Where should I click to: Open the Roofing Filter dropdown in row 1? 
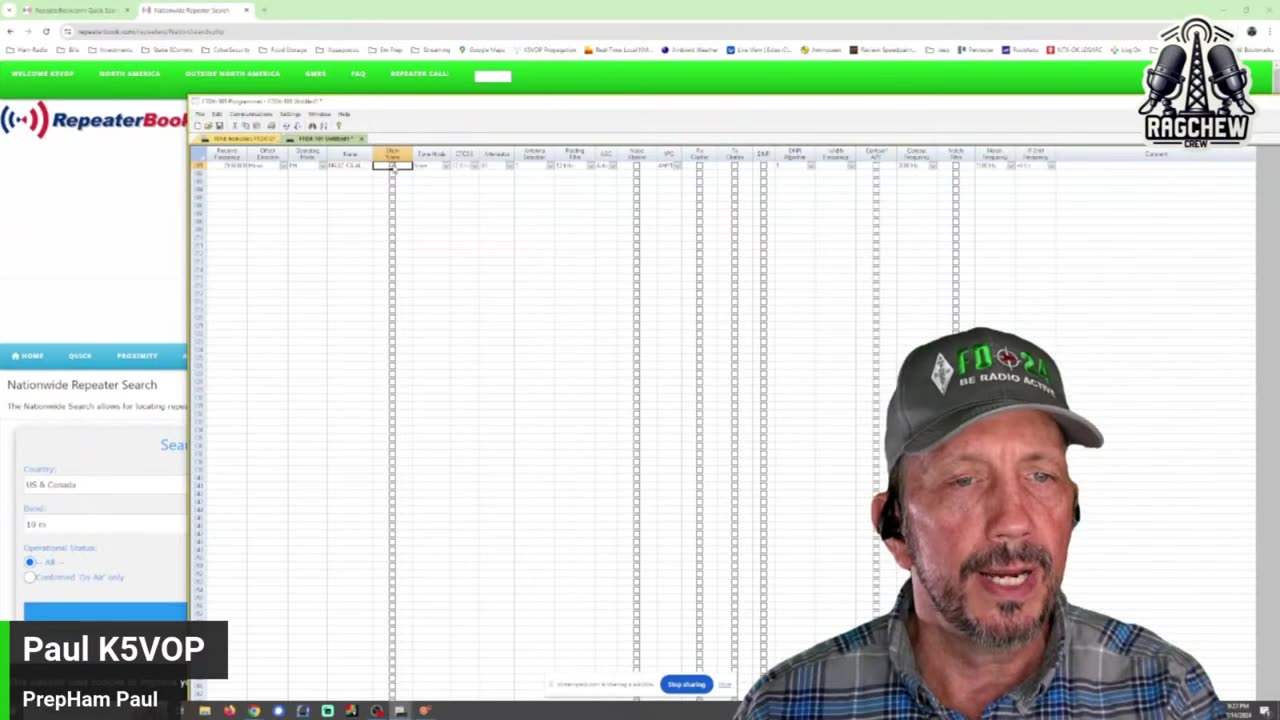point(591,165)
